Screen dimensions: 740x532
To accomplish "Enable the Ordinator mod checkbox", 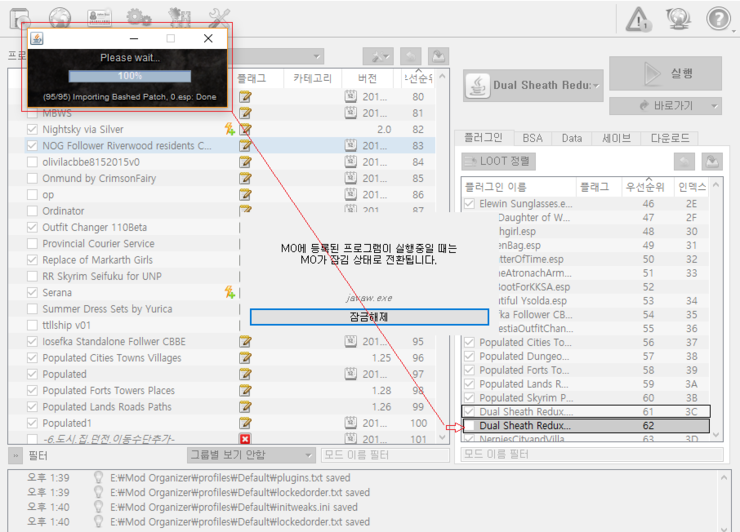I will click(x=32, y=211).
